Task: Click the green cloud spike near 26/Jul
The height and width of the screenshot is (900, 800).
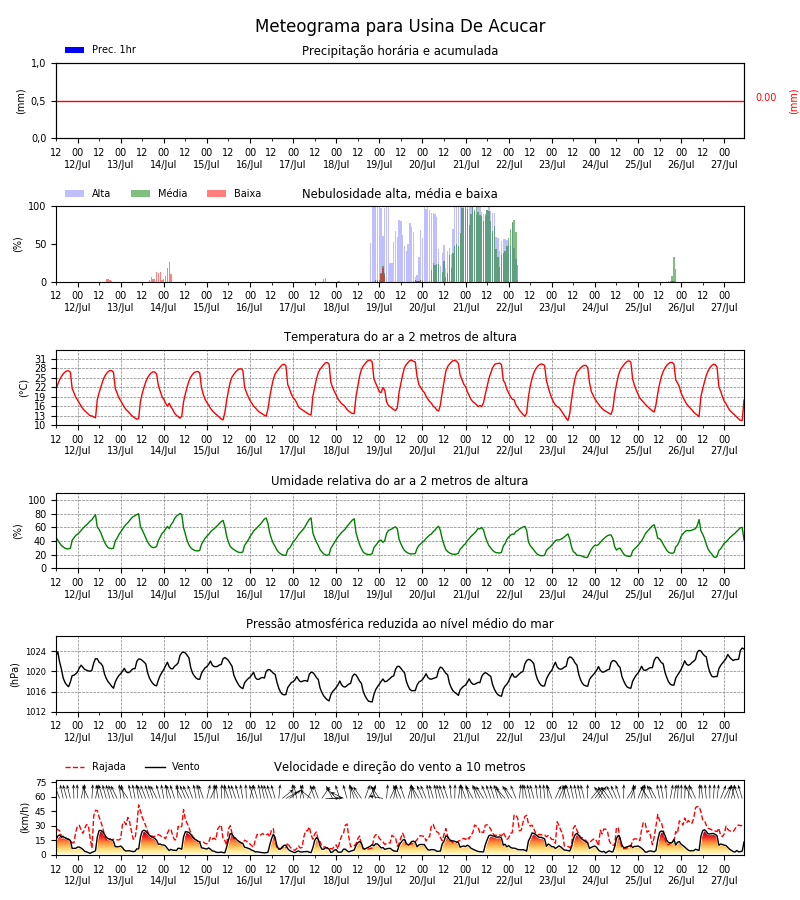Action: click(x=674, y=270)
